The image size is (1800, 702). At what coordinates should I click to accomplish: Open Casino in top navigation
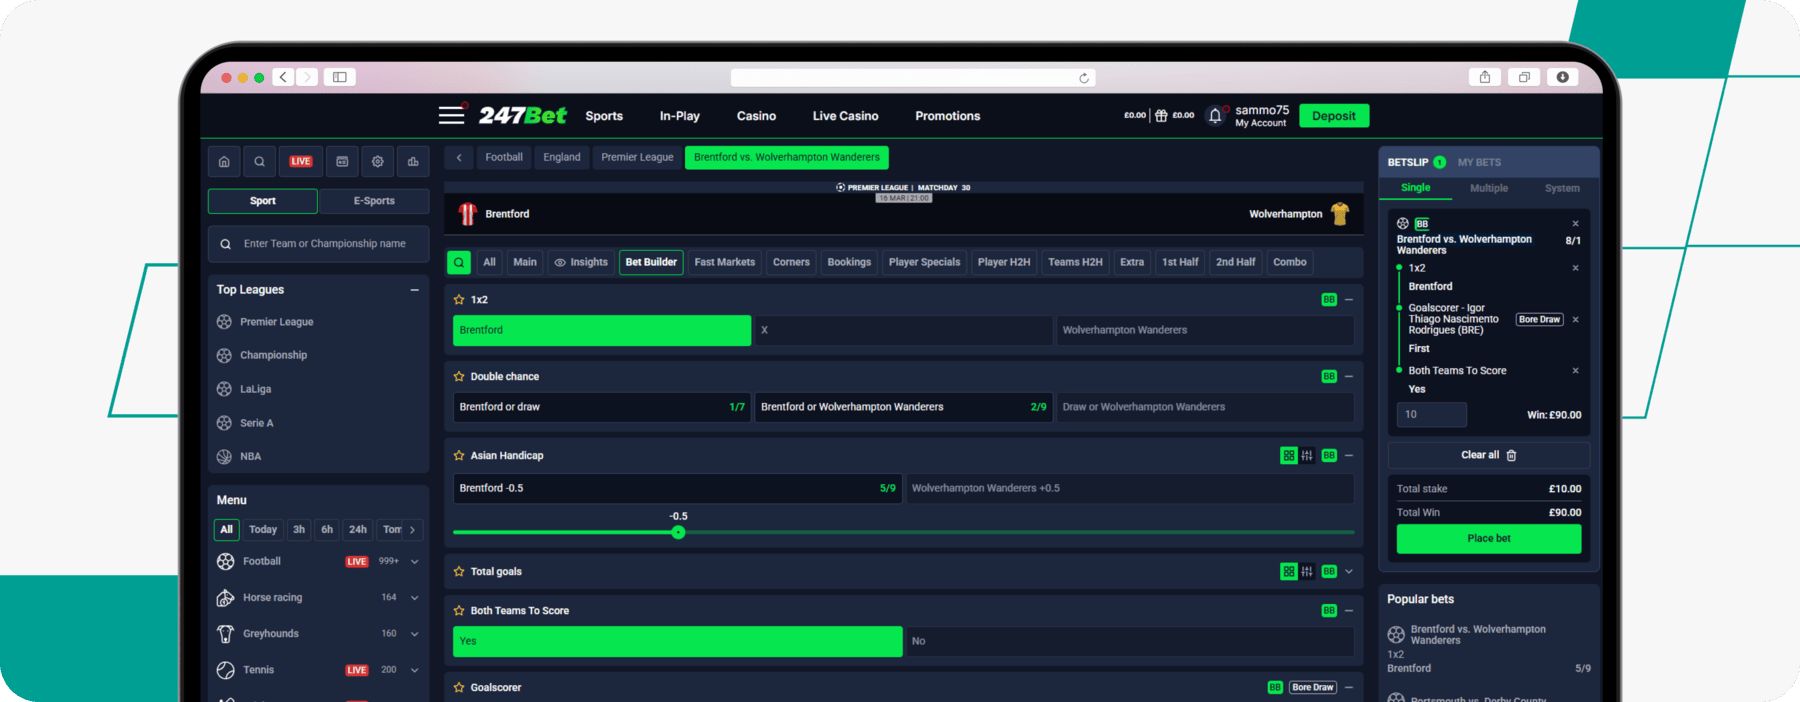pyautogui.click(x=756, y=116)
